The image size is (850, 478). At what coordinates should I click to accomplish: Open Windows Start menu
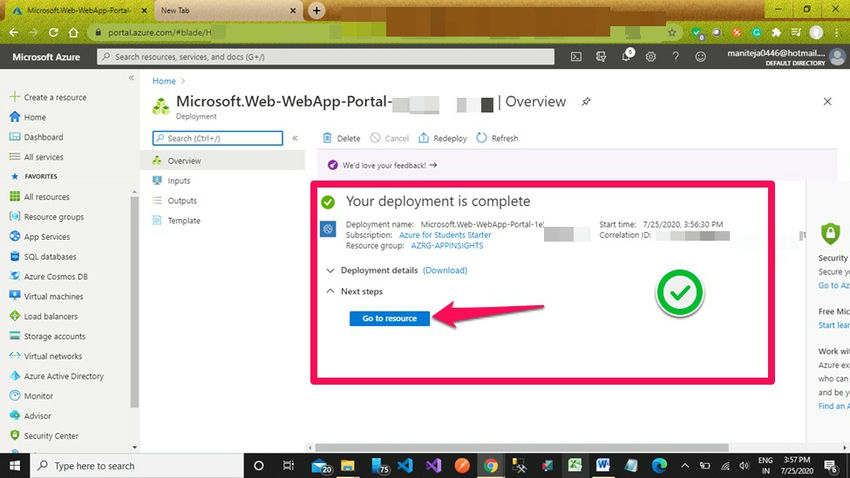pyautogui.click(x=15, y=466)
